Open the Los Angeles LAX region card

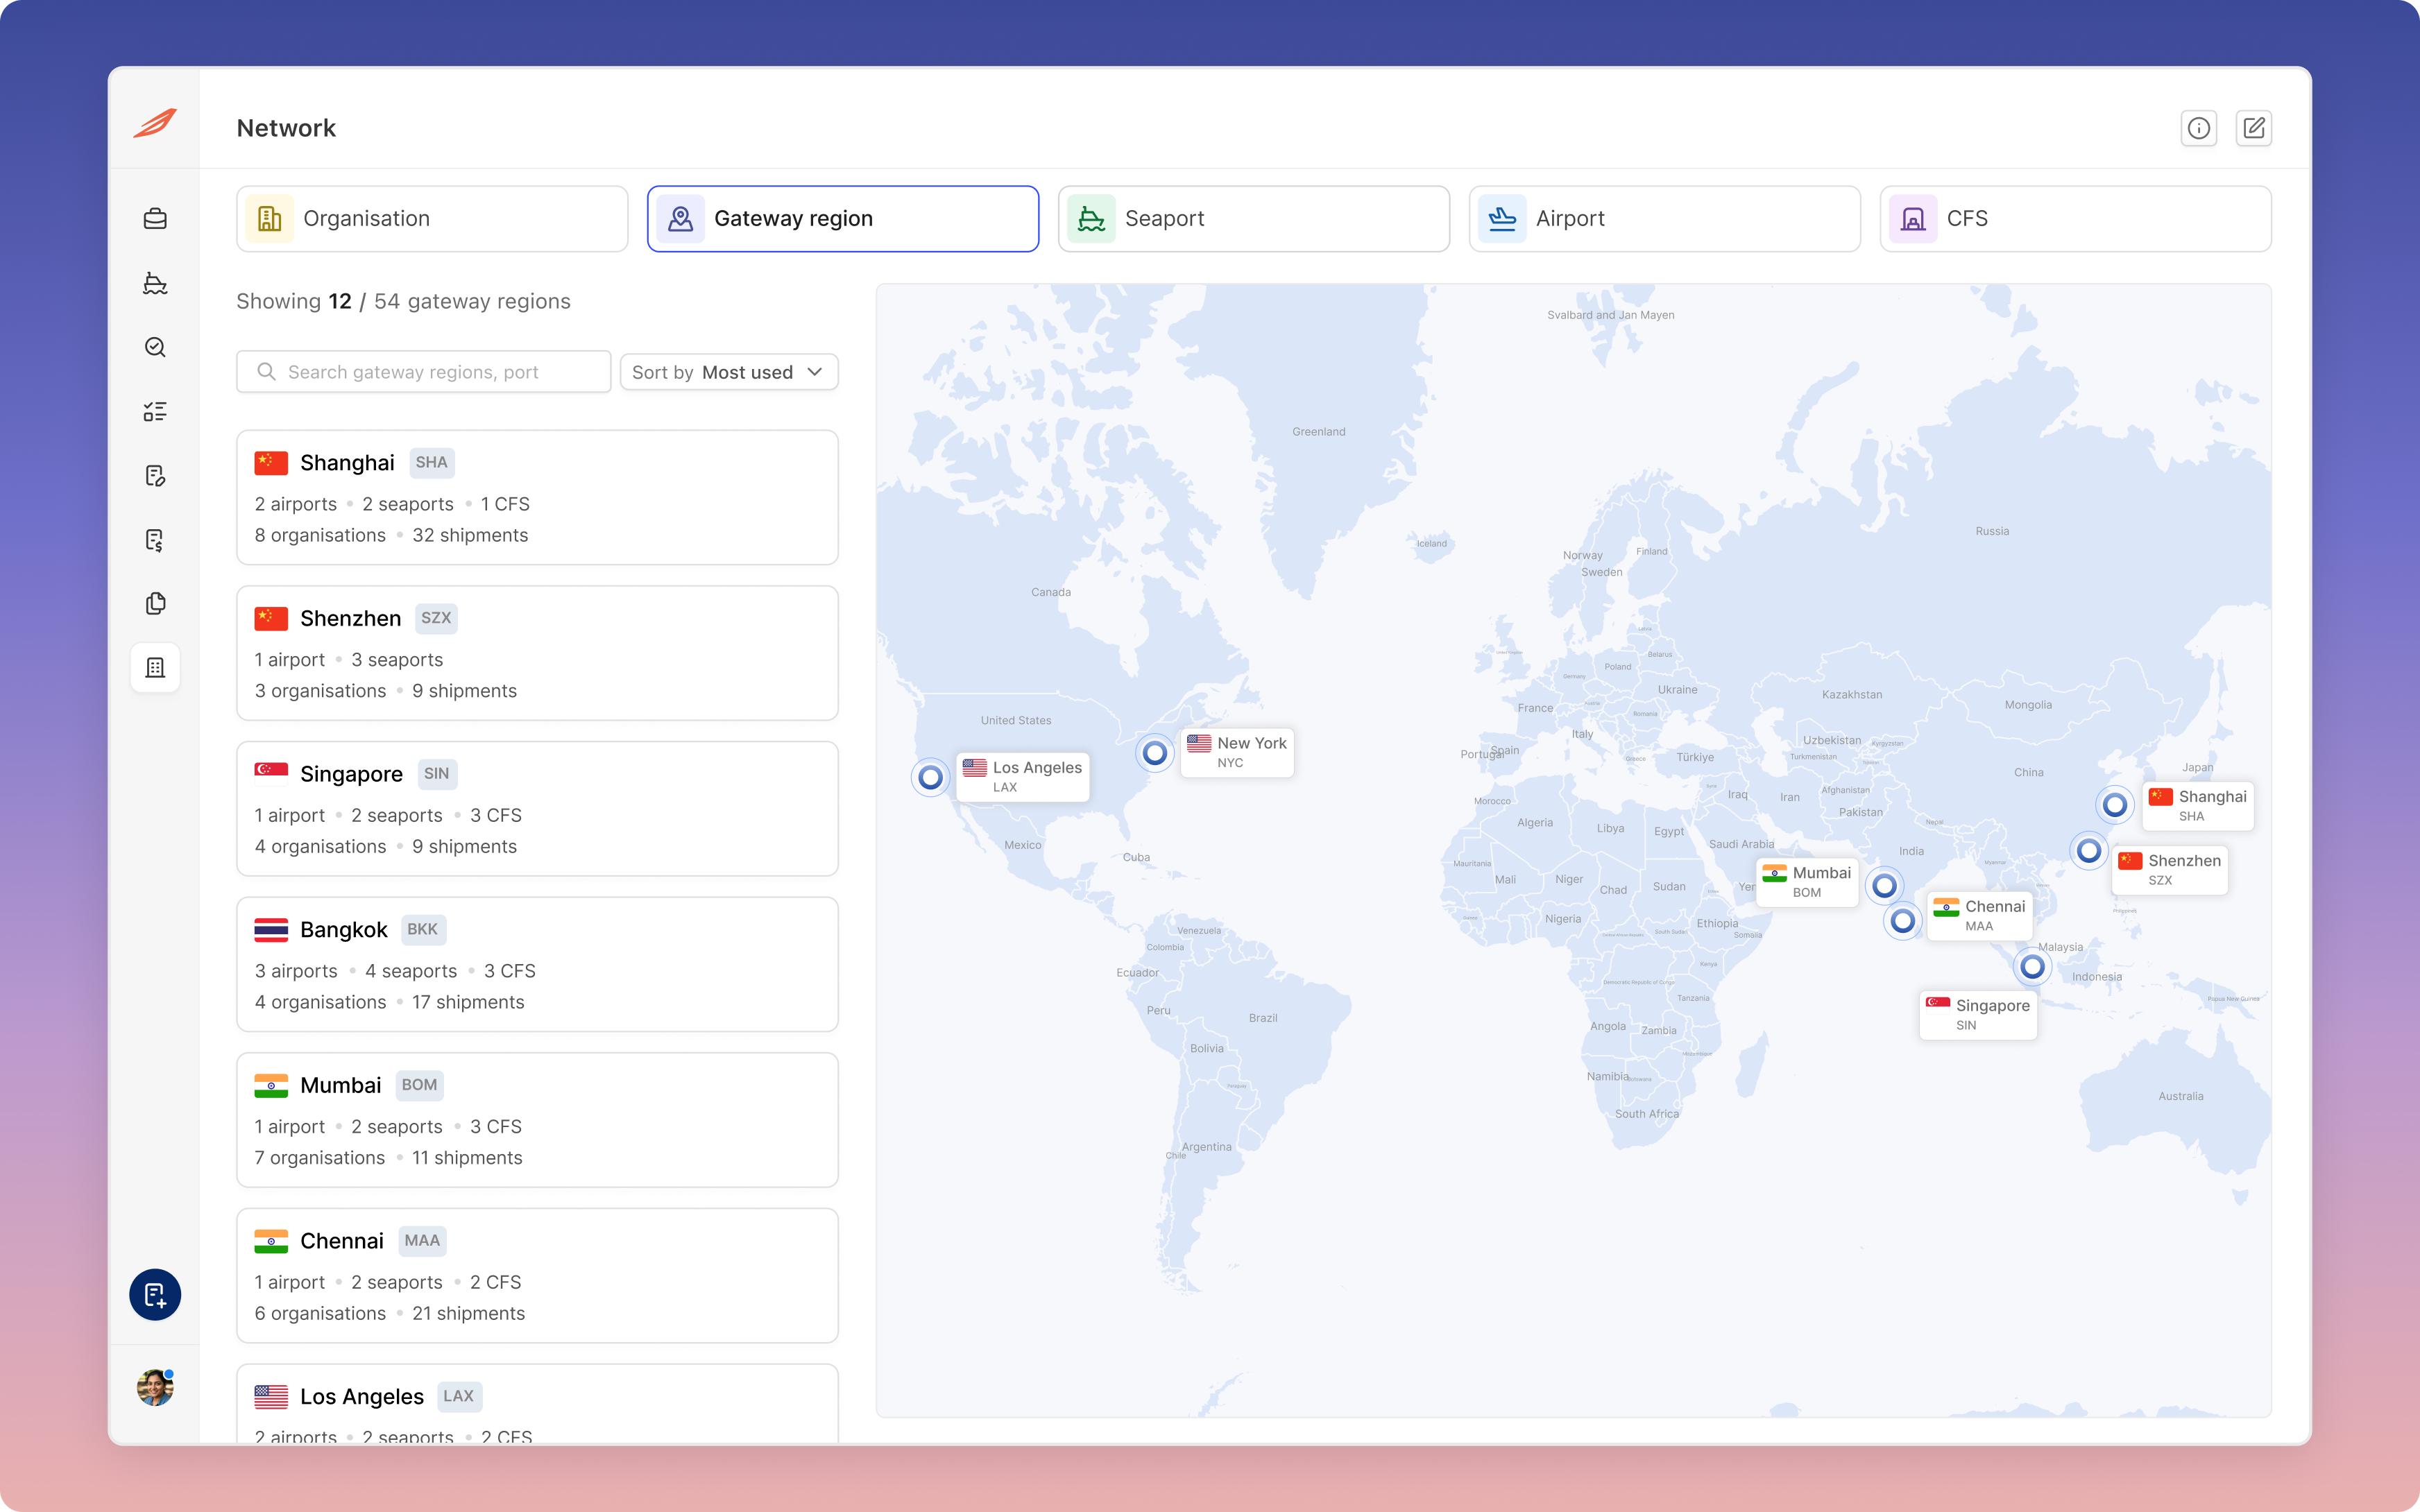pos(537,1404)
